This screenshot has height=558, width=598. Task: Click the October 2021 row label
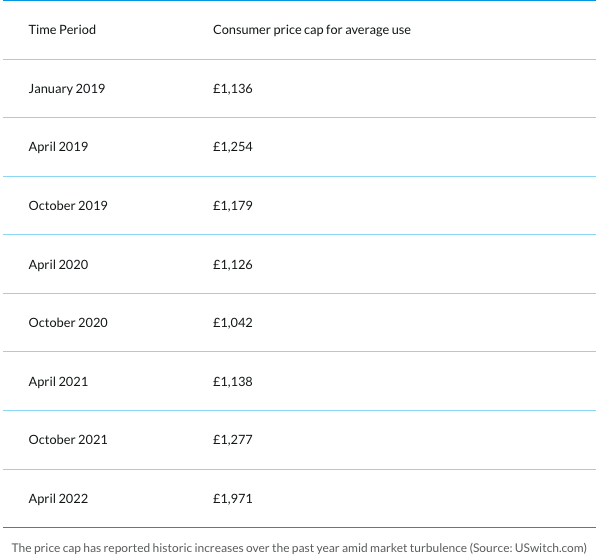pyautogui.click(x=68, y=440)
